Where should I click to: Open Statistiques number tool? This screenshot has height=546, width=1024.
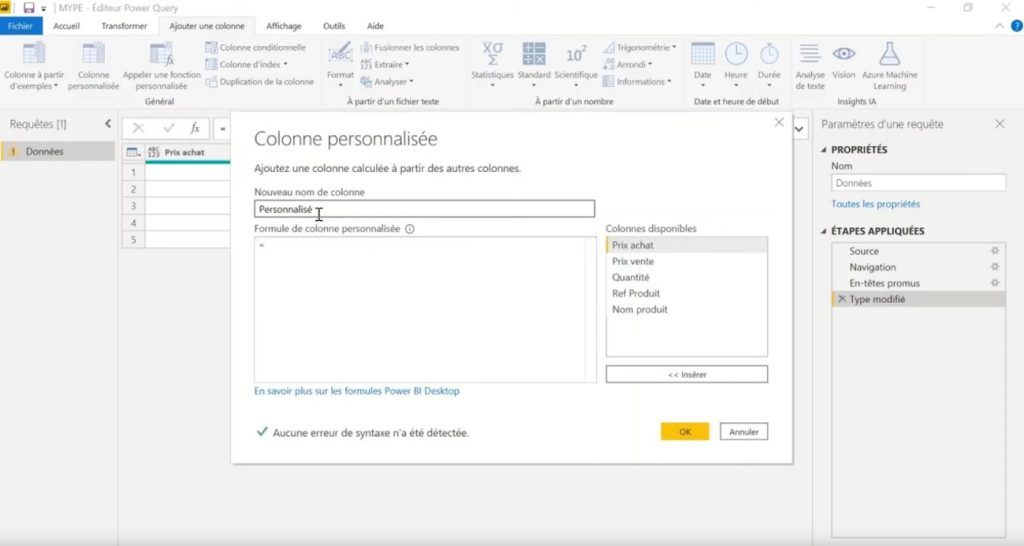(x=492, y=65)
